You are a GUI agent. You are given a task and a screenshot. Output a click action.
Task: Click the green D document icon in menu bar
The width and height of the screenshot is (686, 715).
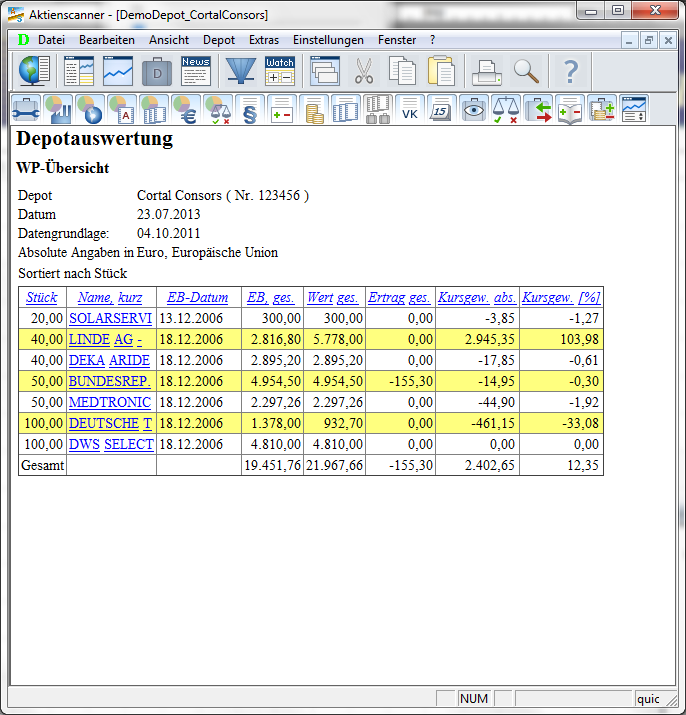pos(23,40)
